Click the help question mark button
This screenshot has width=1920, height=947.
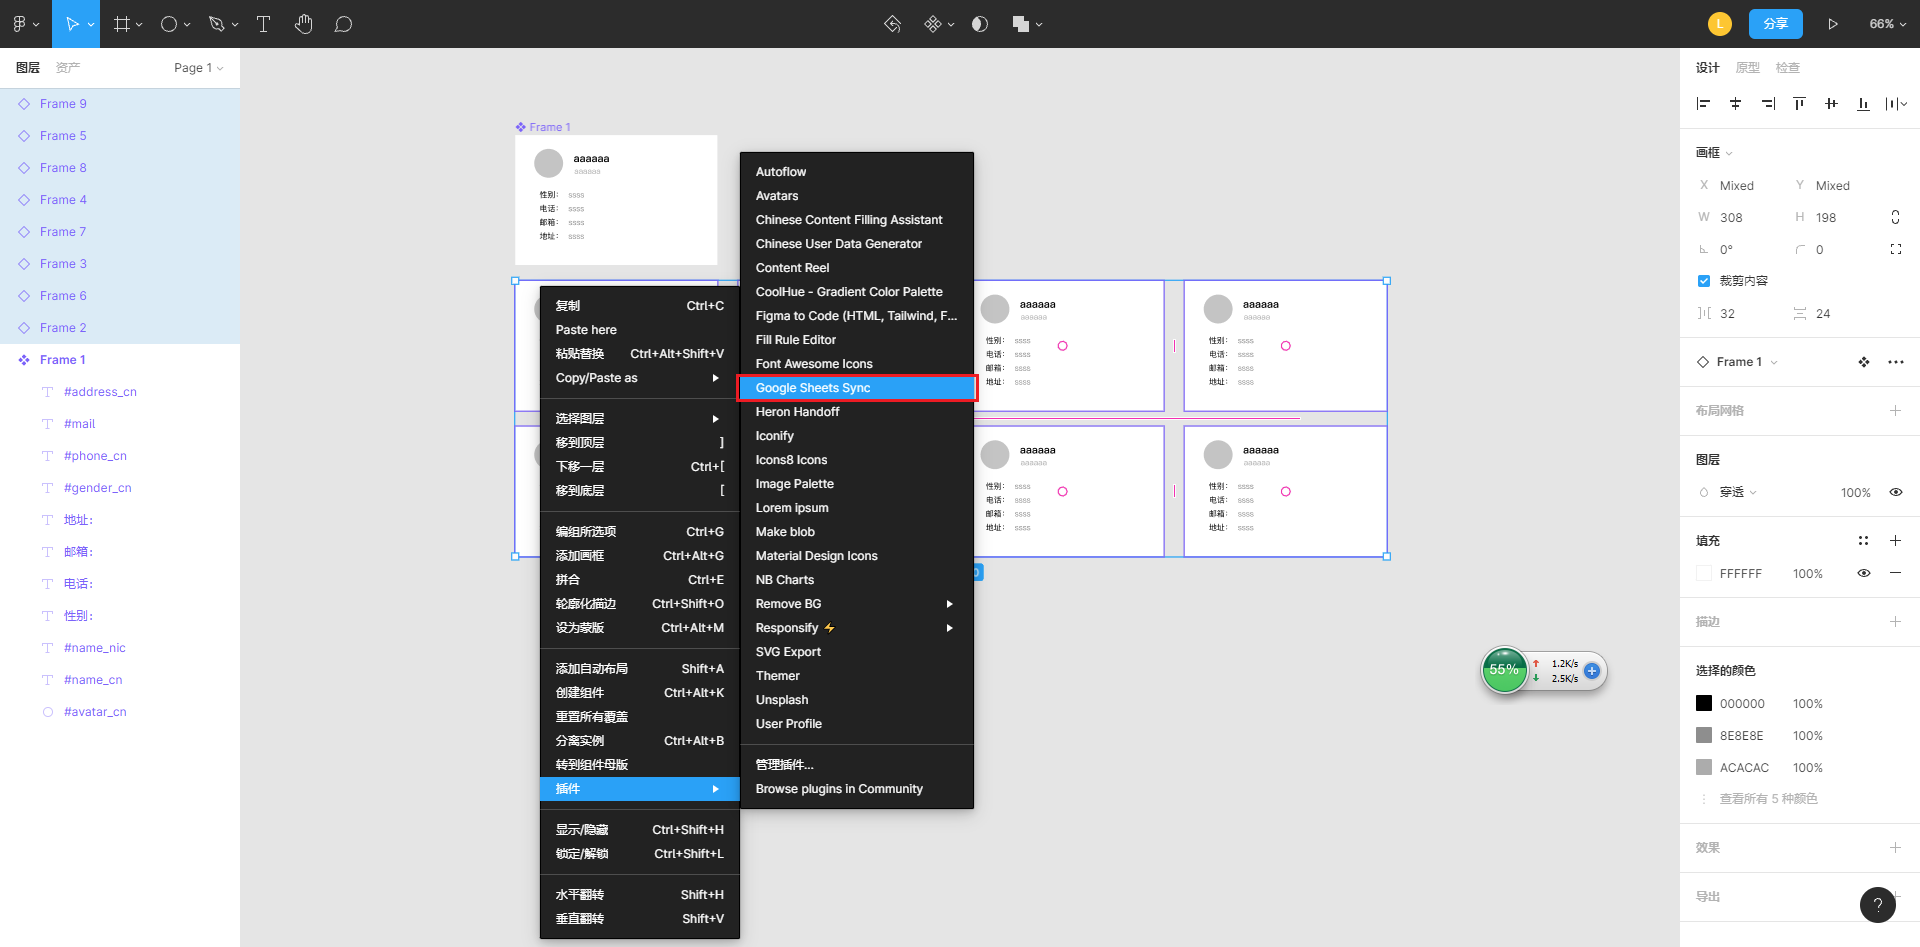pyautogui.click(x=1877, y=904)
